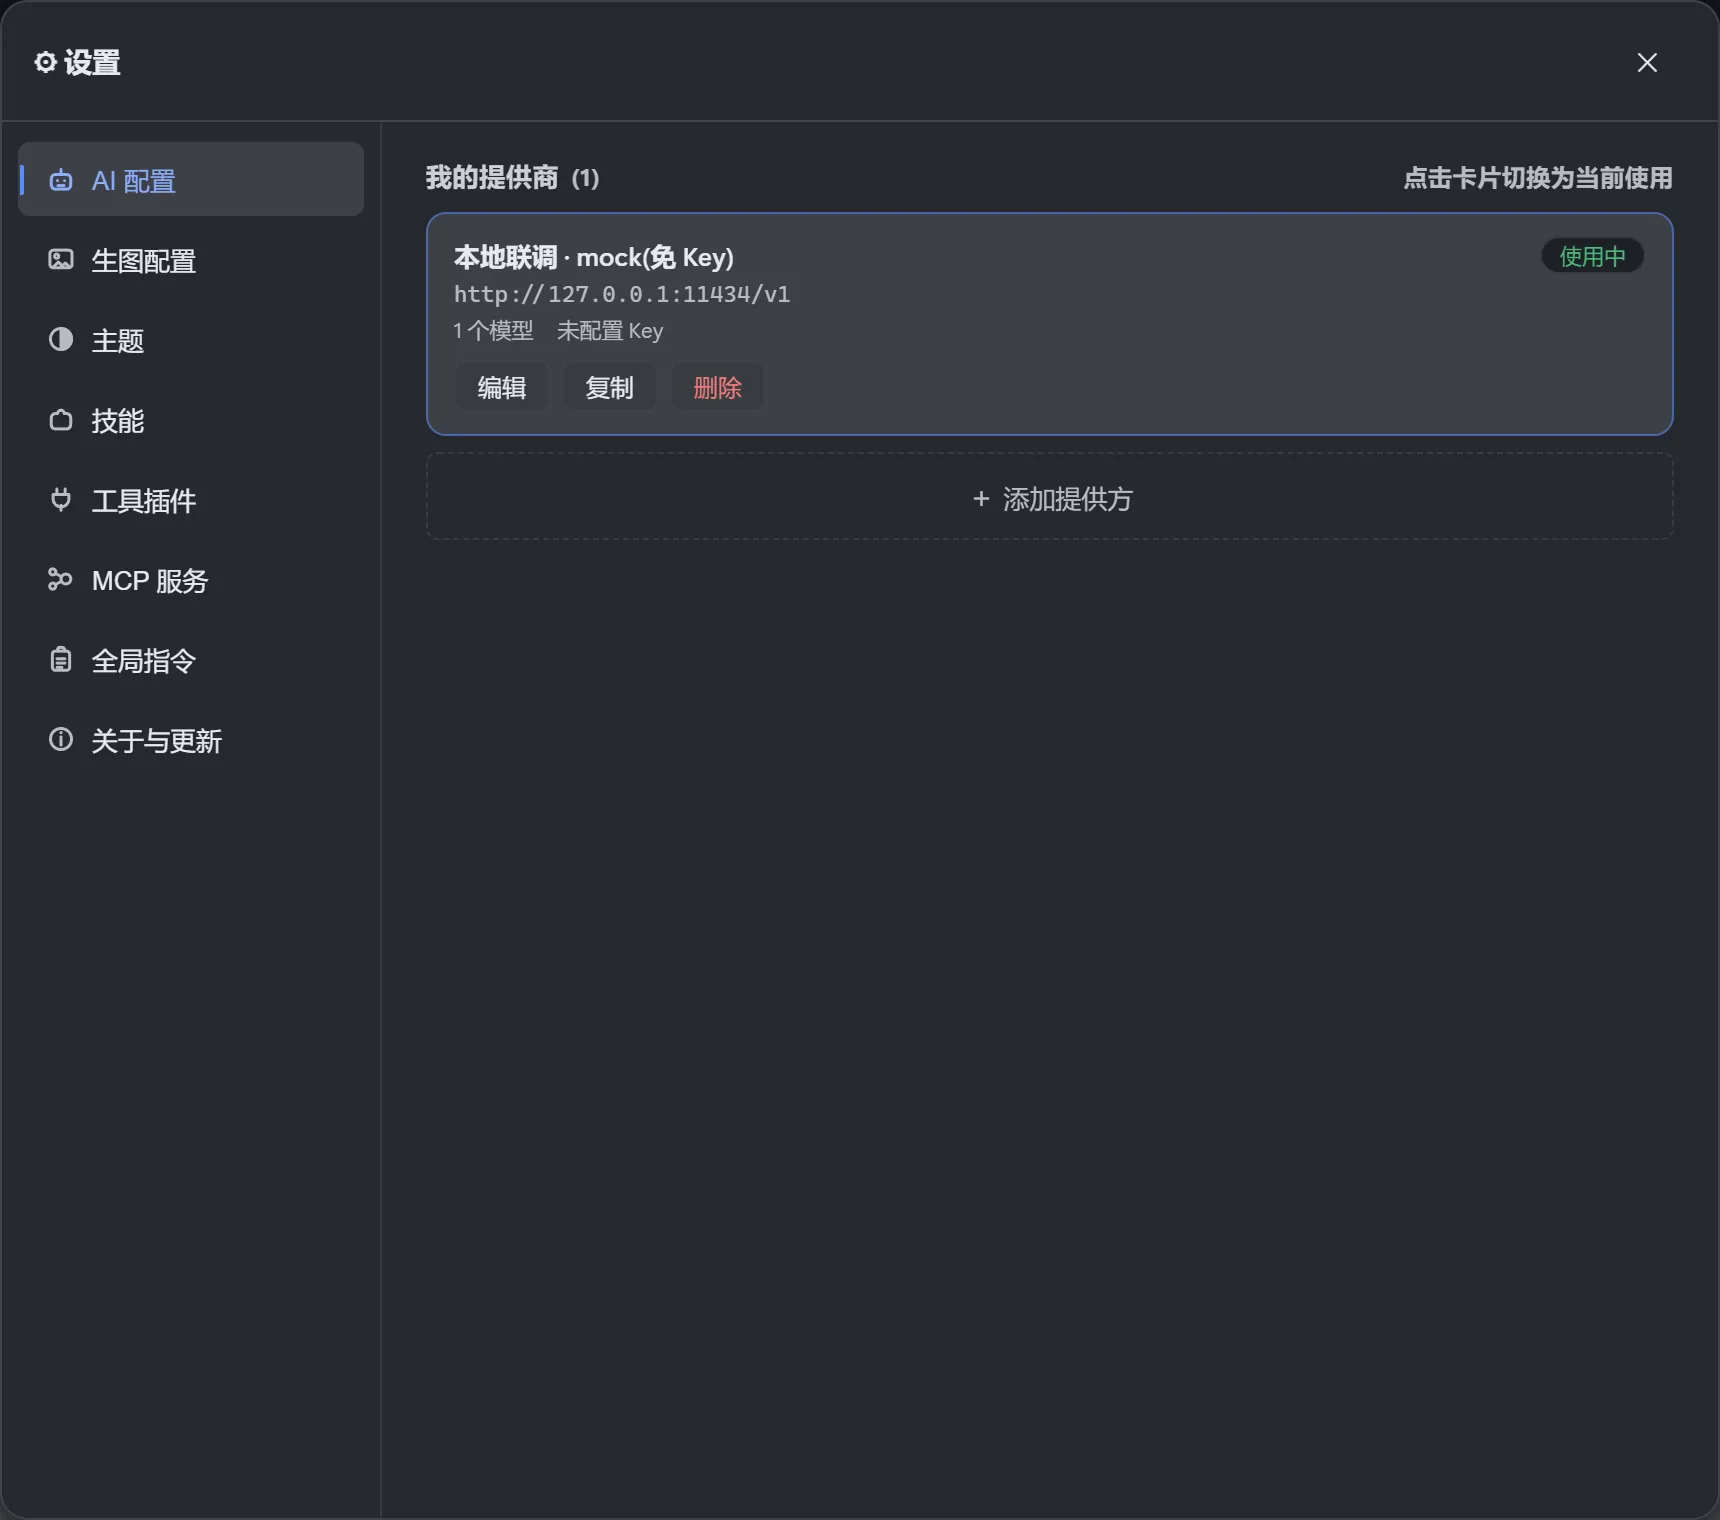This screenshot has height=1520, width=1720.
Task: Click the 使用中 status badge
Action: coord(1593,256)
